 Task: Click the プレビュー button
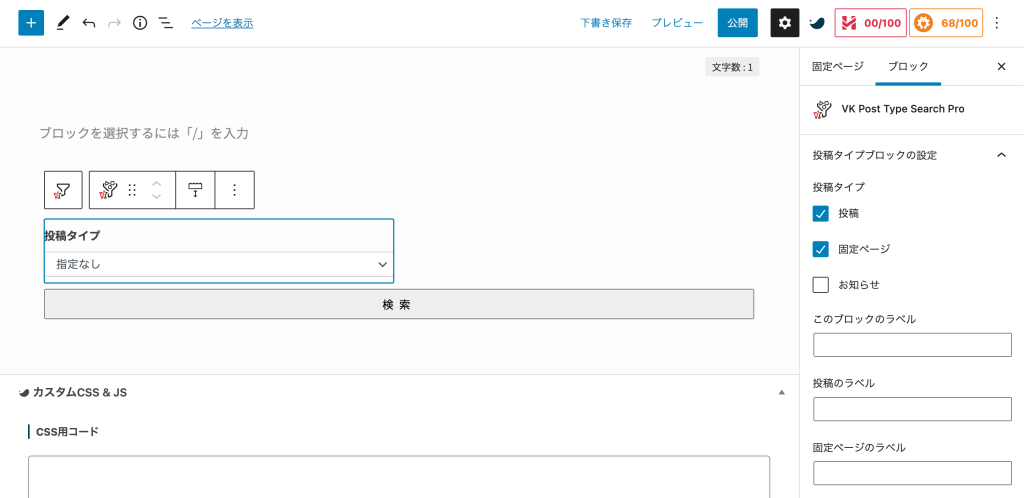click(x=677, y=23)
